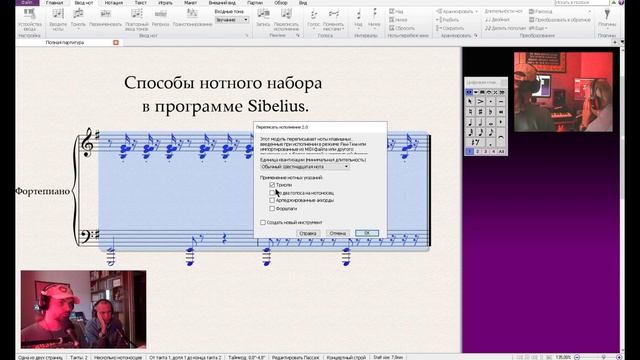640x360 pixels.
Task: Click the Find in ribbon search field
Action: (582, 2)
